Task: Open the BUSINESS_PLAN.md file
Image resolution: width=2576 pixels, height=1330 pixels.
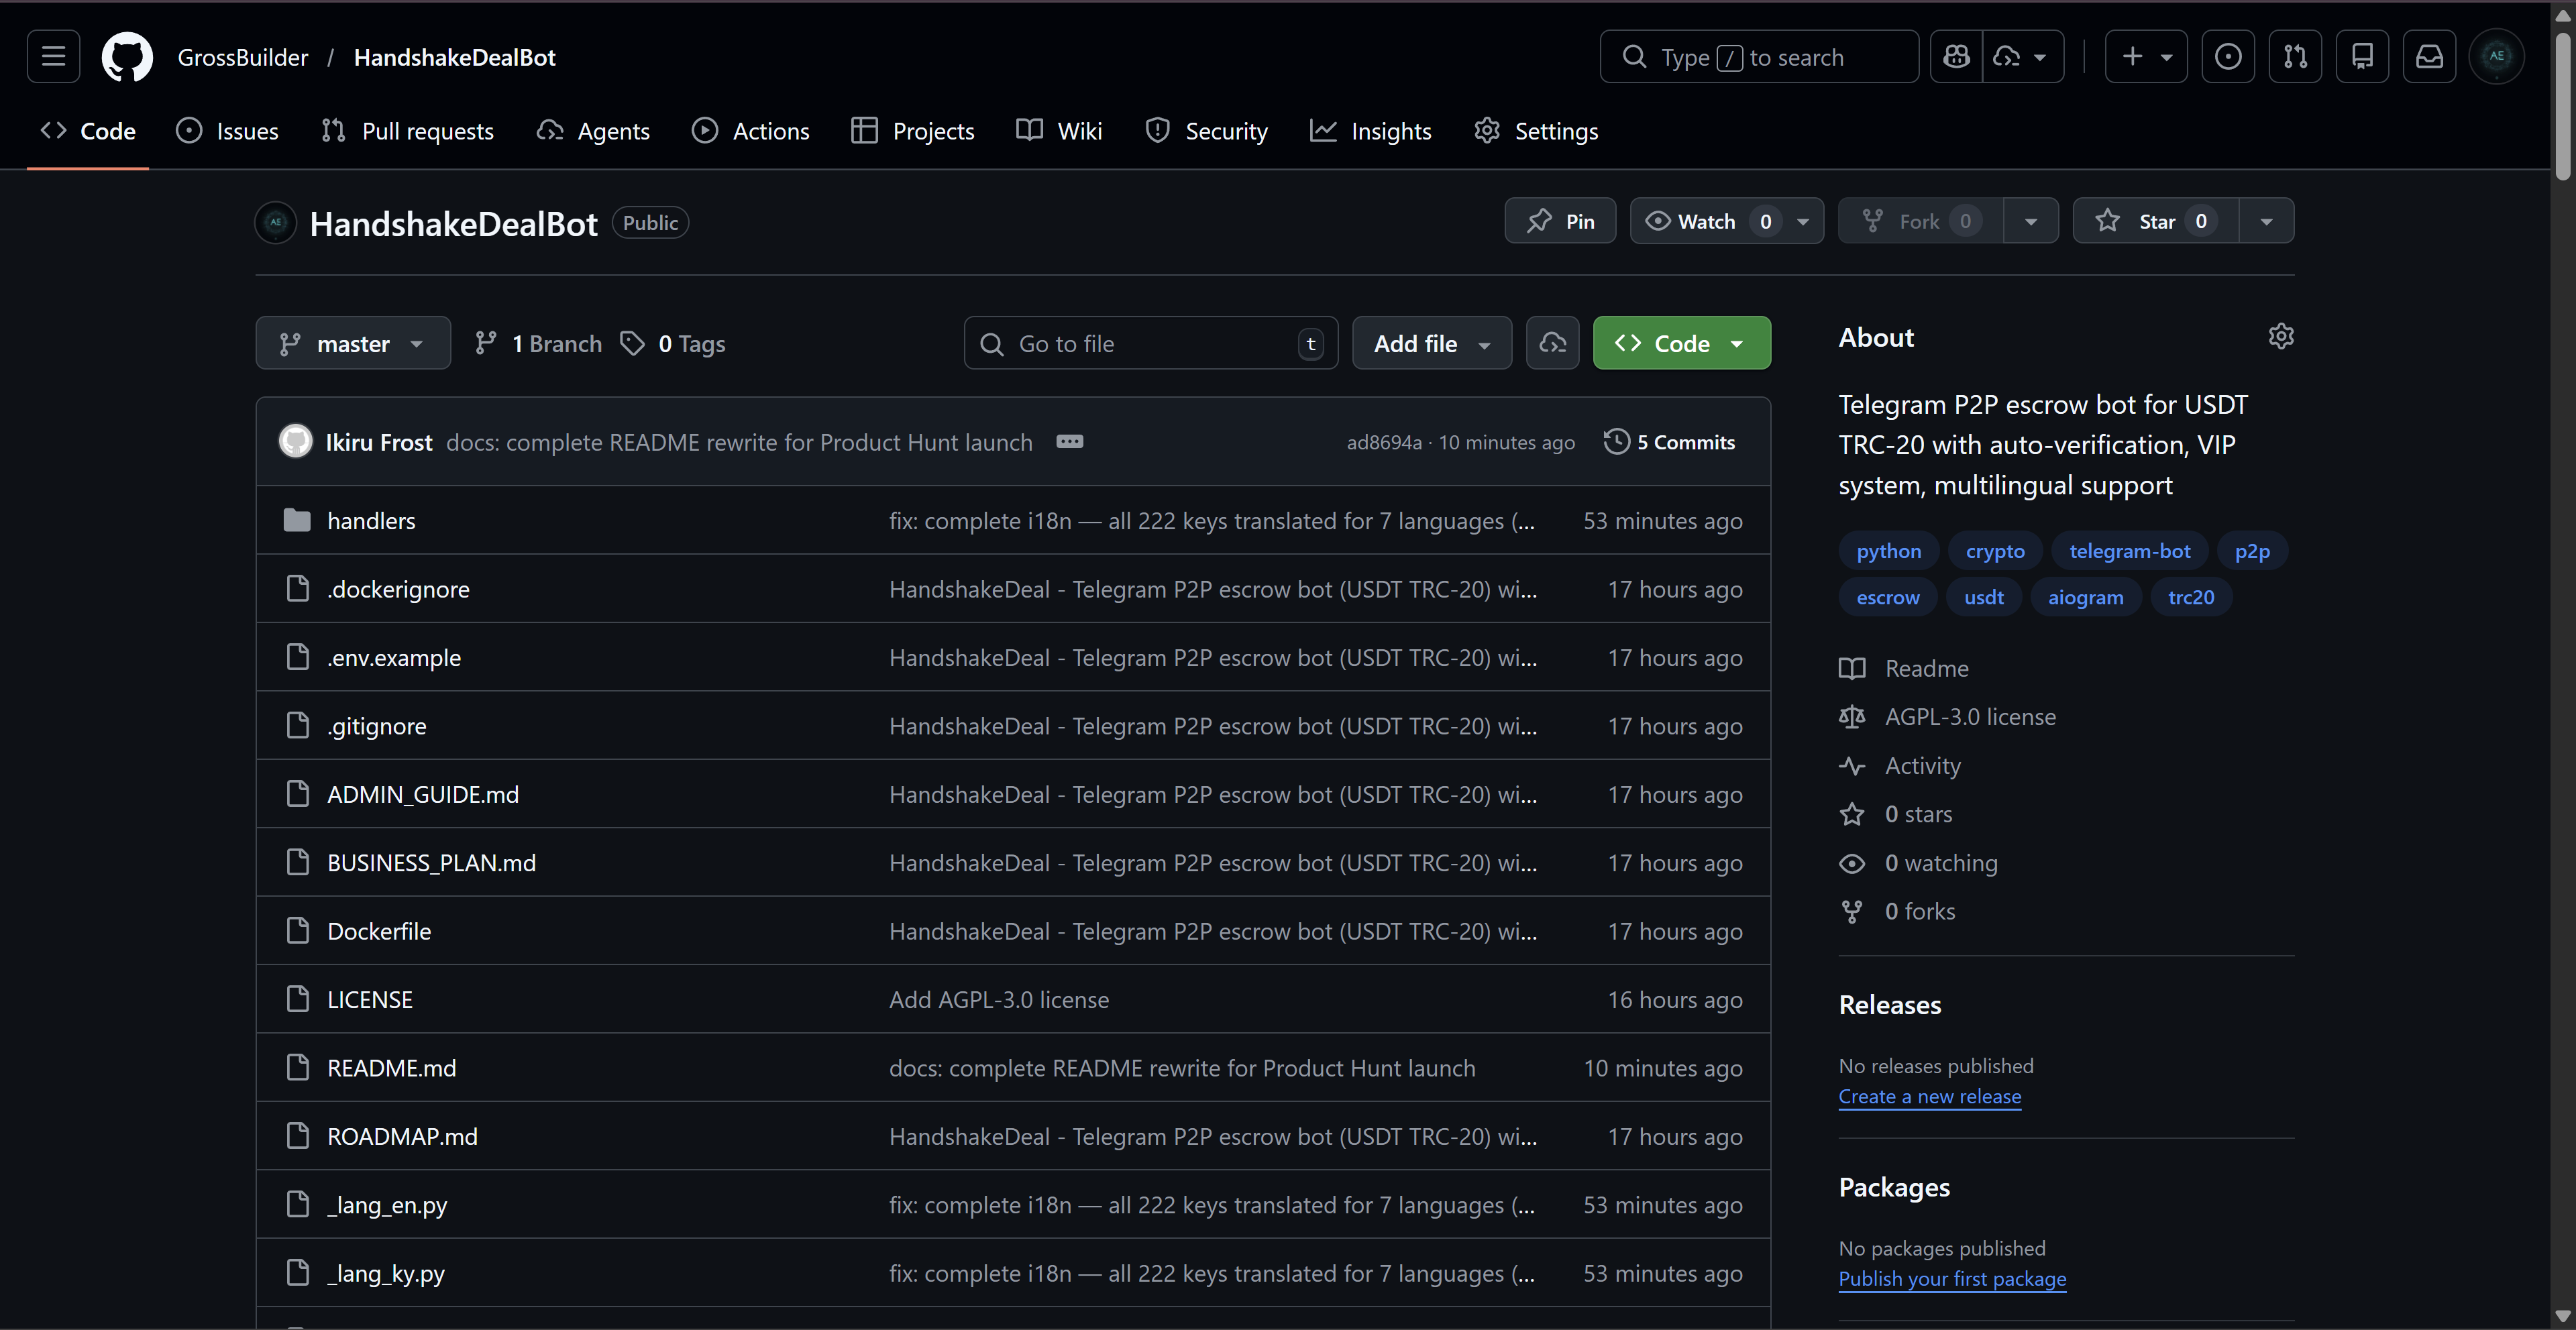Action: coord(431,862)
